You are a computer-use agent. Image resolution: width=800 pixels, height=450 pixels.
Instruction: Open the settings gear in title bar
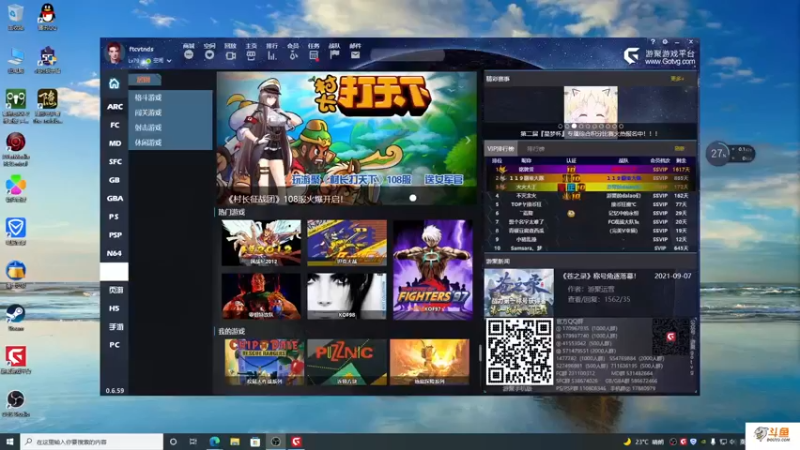click(665, 42)
